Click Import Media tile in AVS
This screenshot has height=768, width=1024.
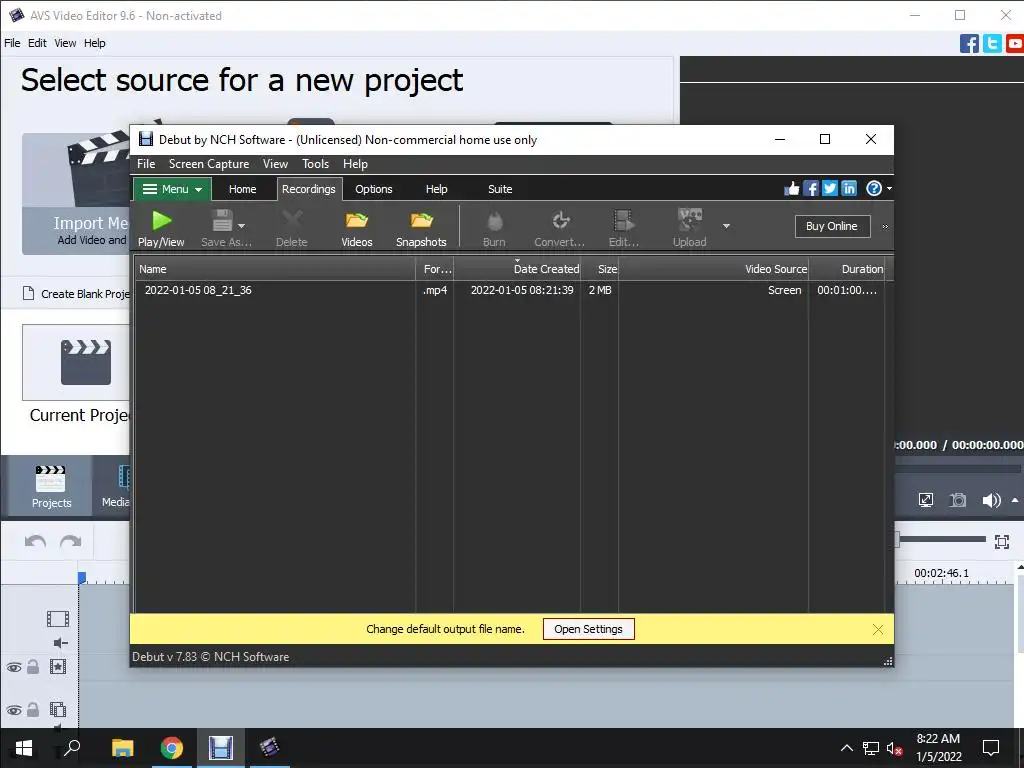[x=76, y=194]
